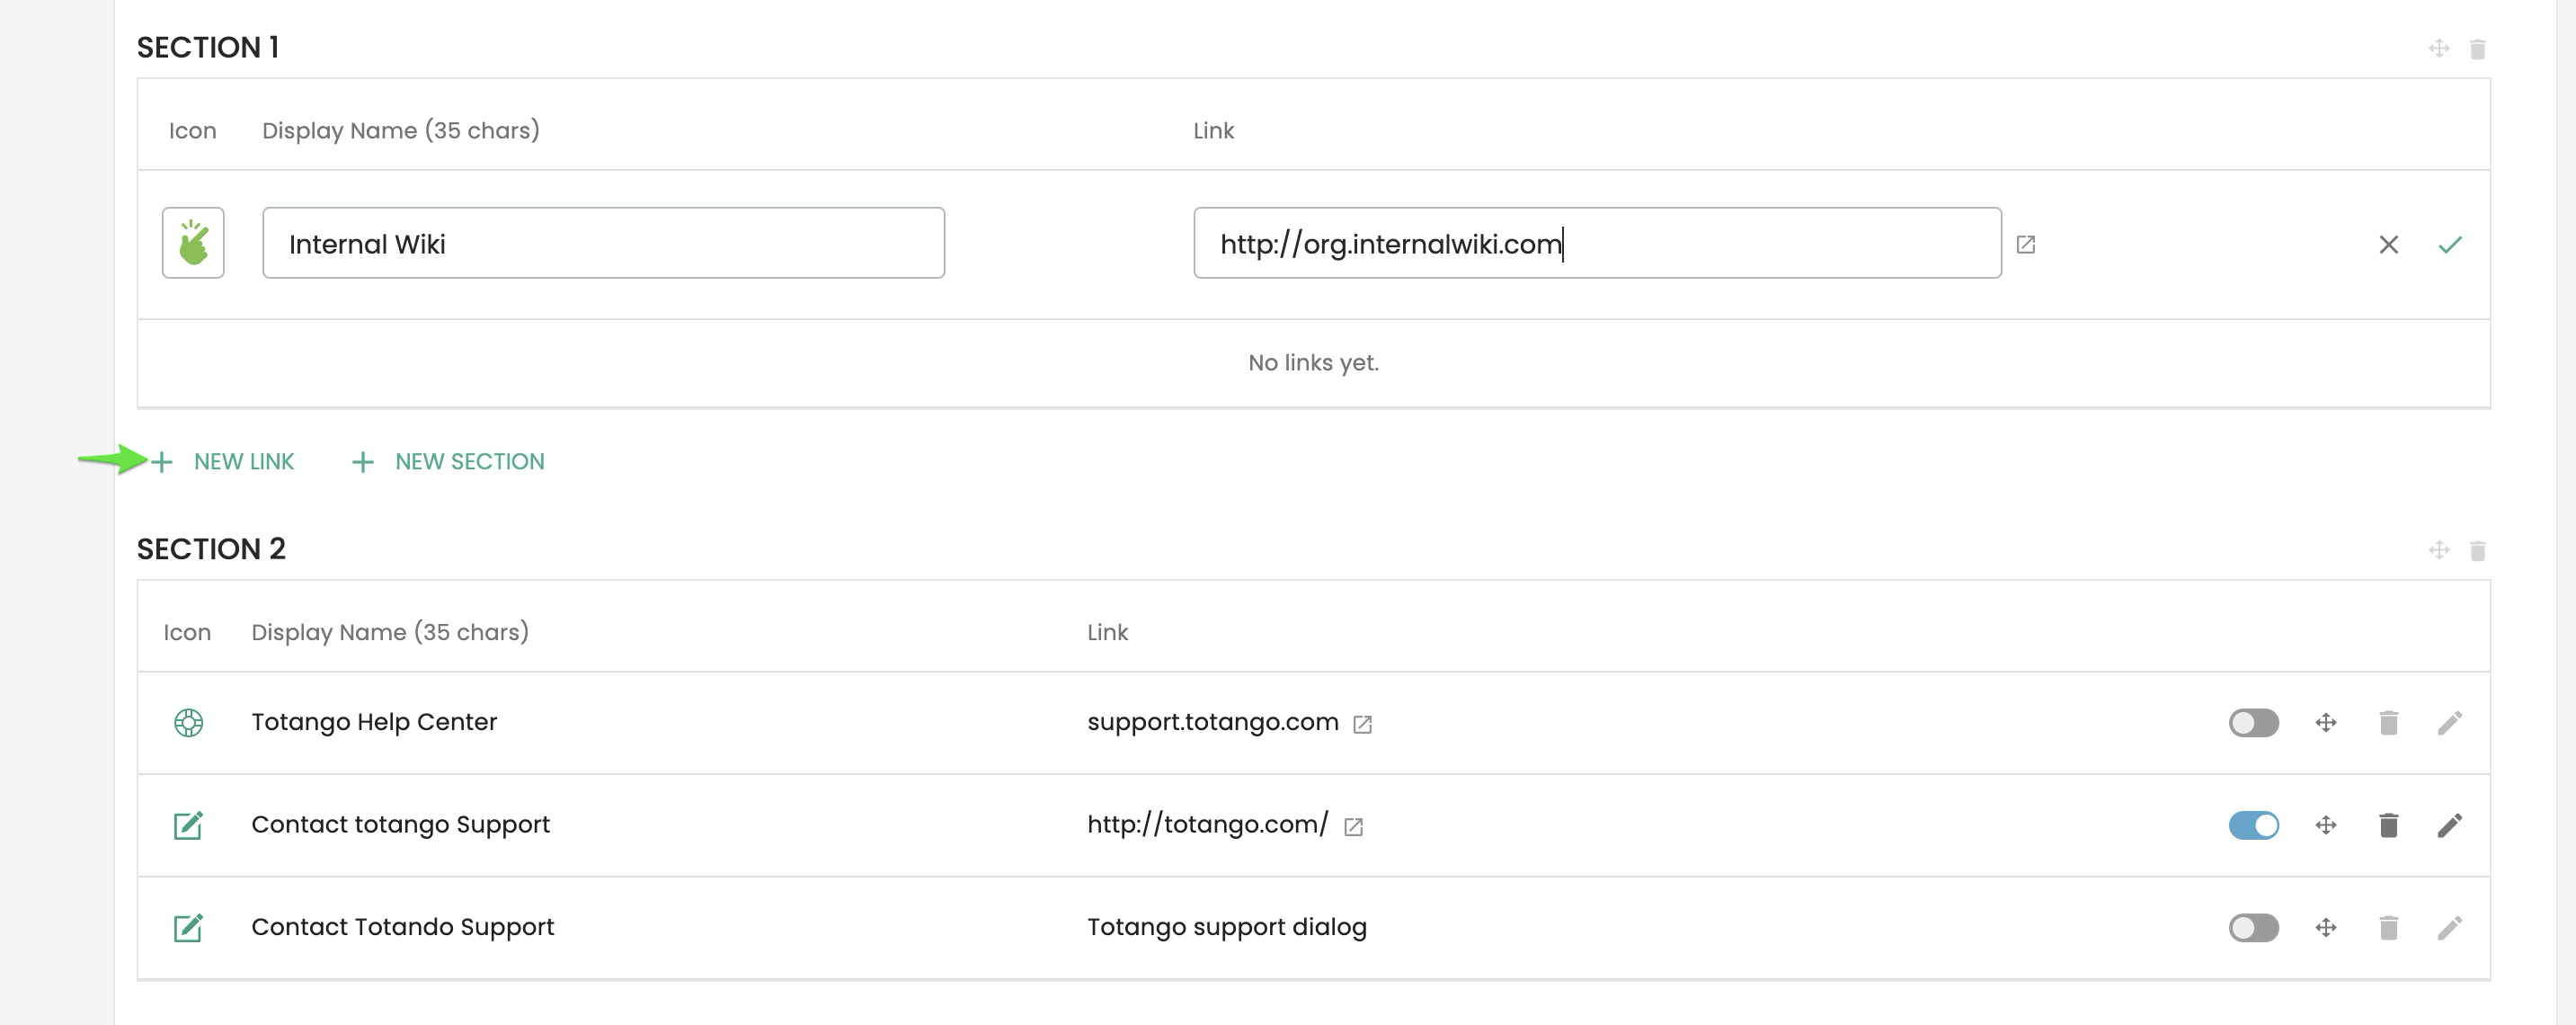Cancel editing the Internal Wiki link
The width and height of the screenshot is (2576, 1025).
tap(2388, 244)
